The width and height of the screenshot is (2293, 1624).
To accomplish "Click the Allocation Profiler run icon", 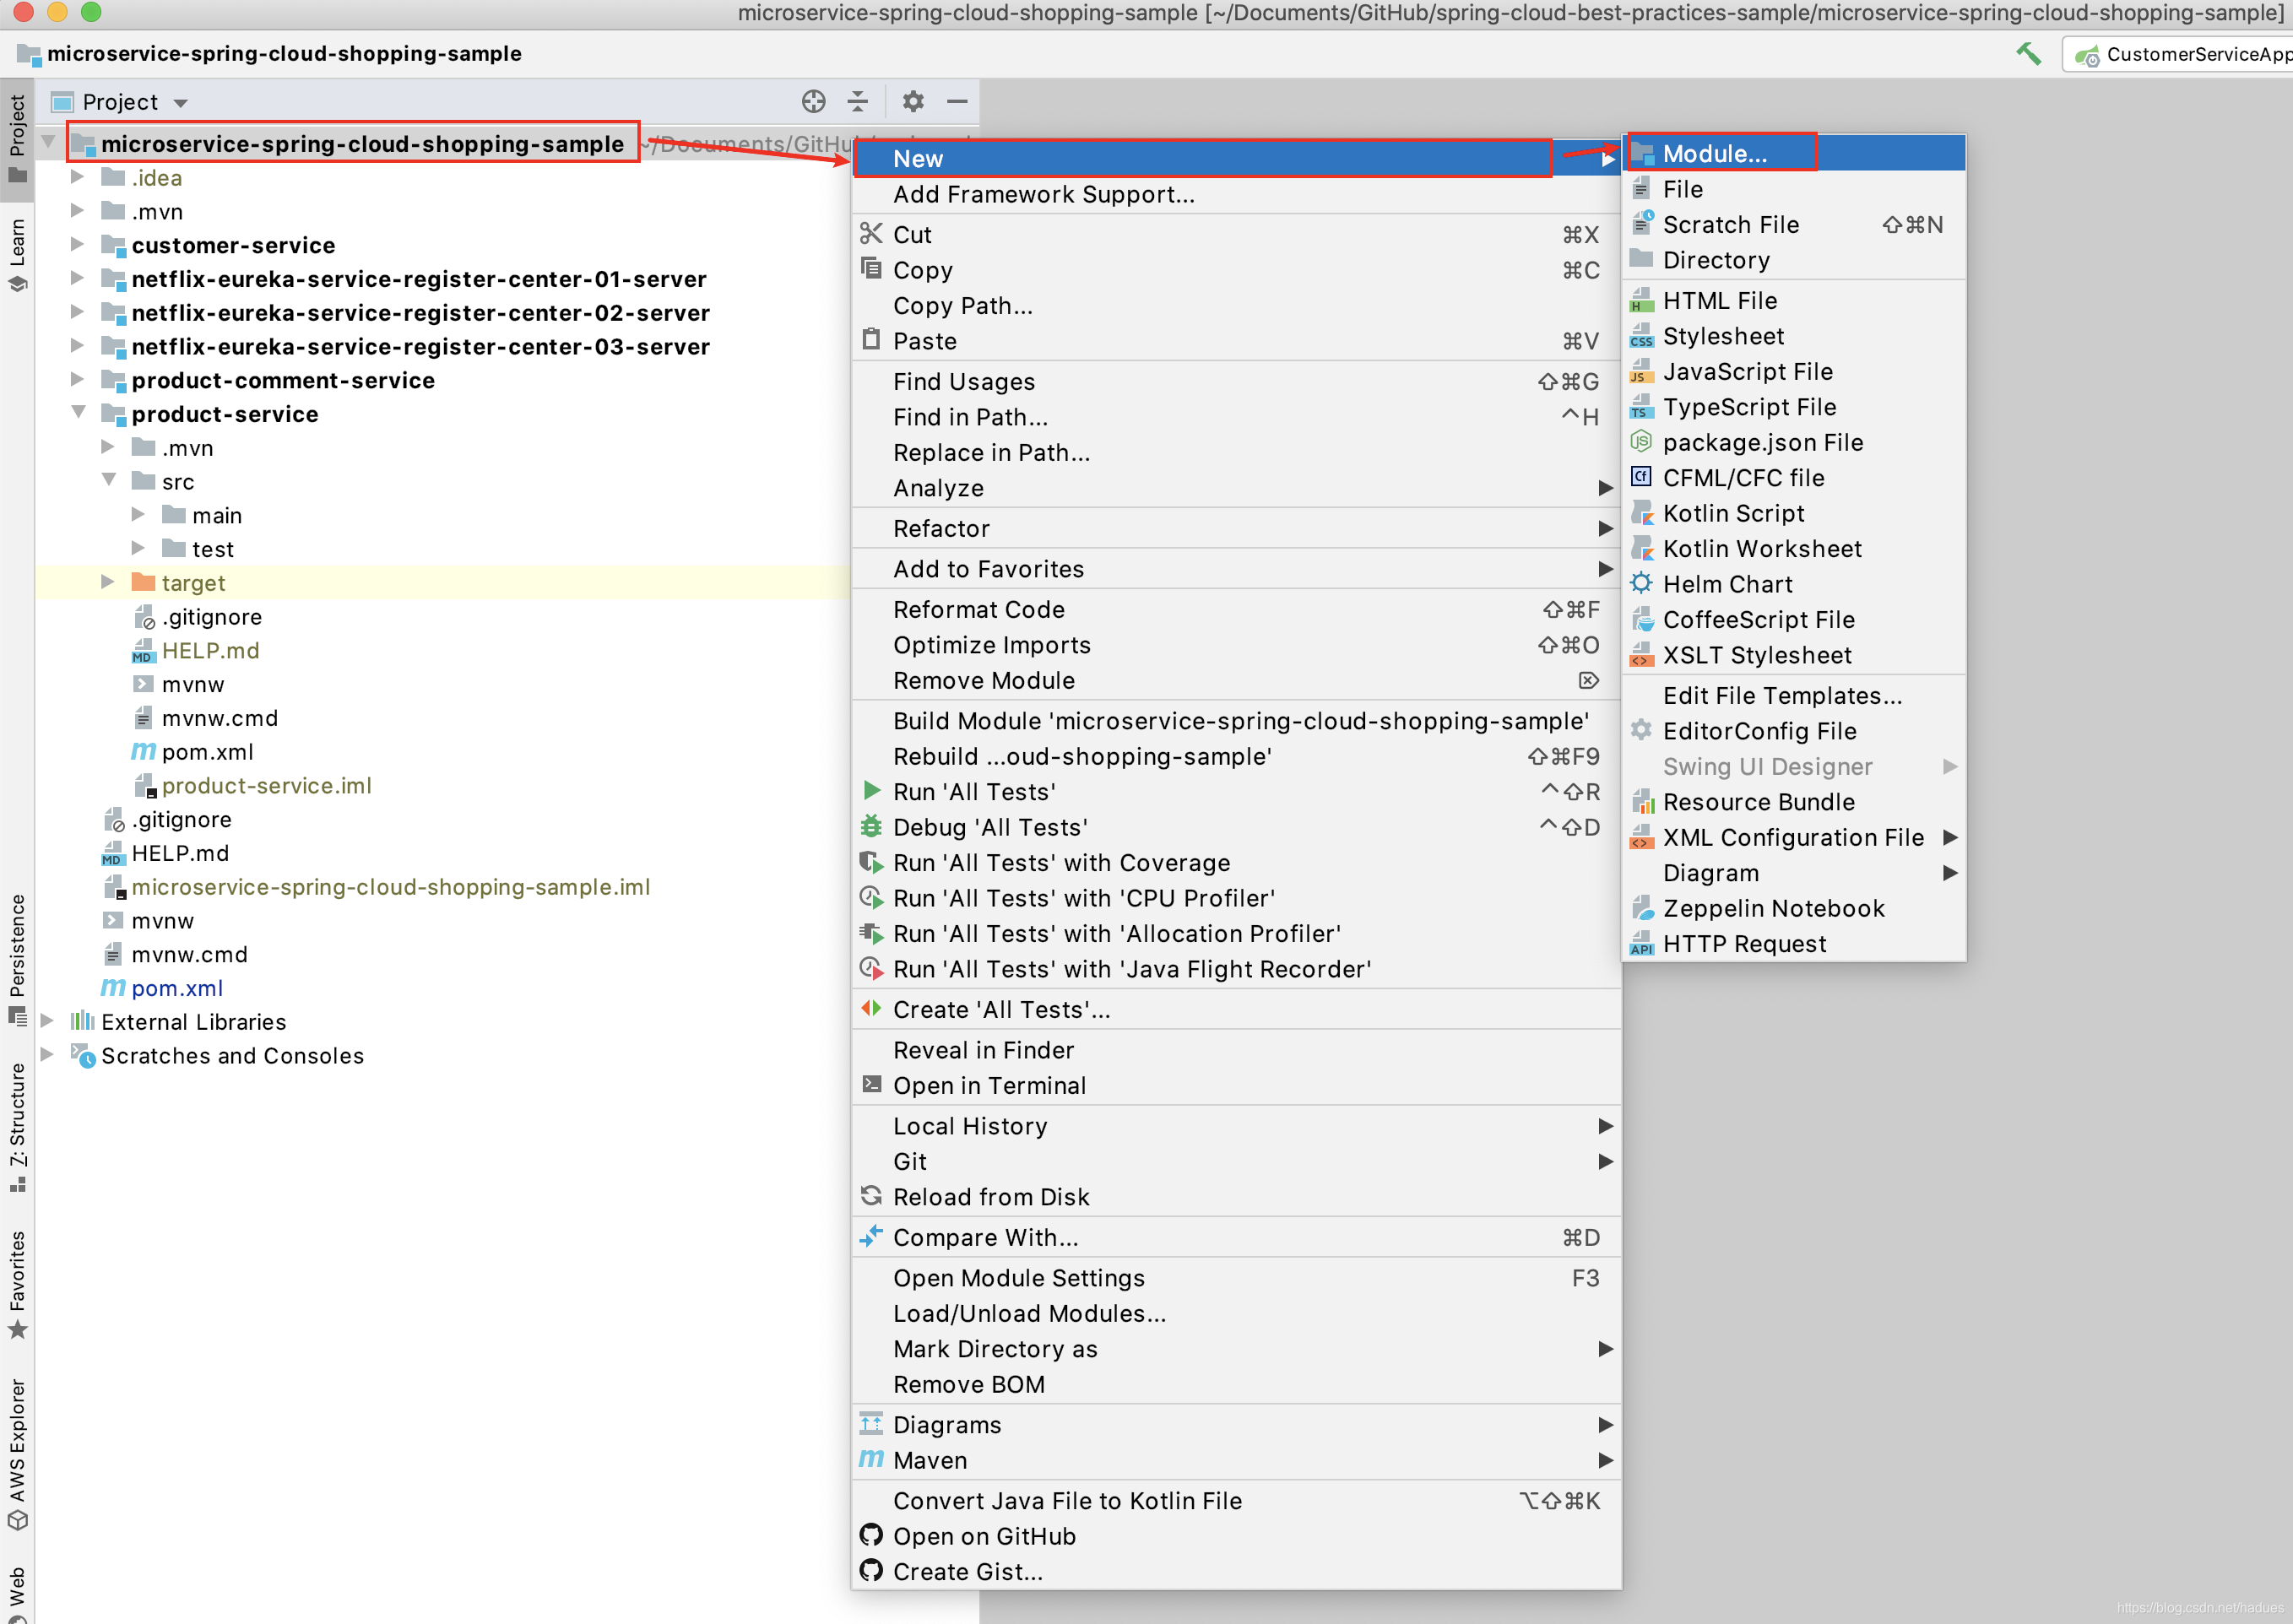I will (871, 933).
